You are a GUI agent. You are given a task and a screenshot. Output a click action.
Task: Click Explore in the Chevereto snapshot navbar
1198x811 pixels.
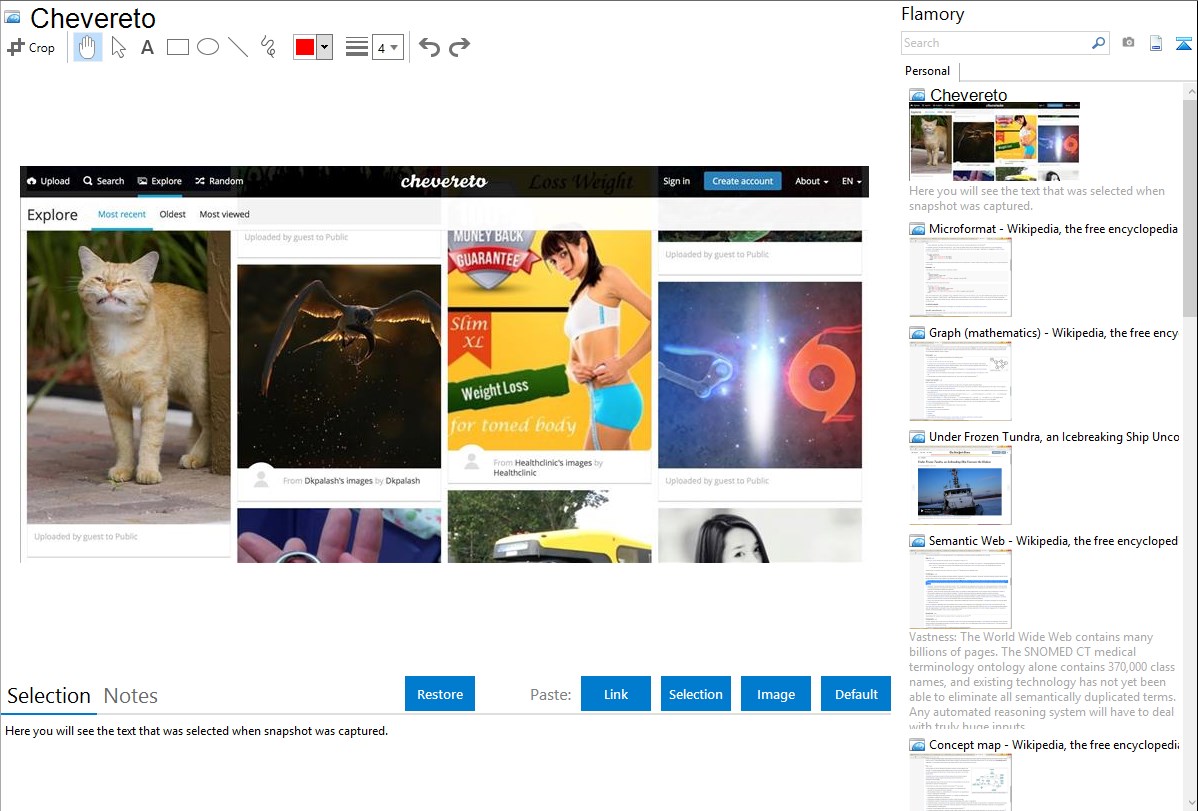(160, 181)
